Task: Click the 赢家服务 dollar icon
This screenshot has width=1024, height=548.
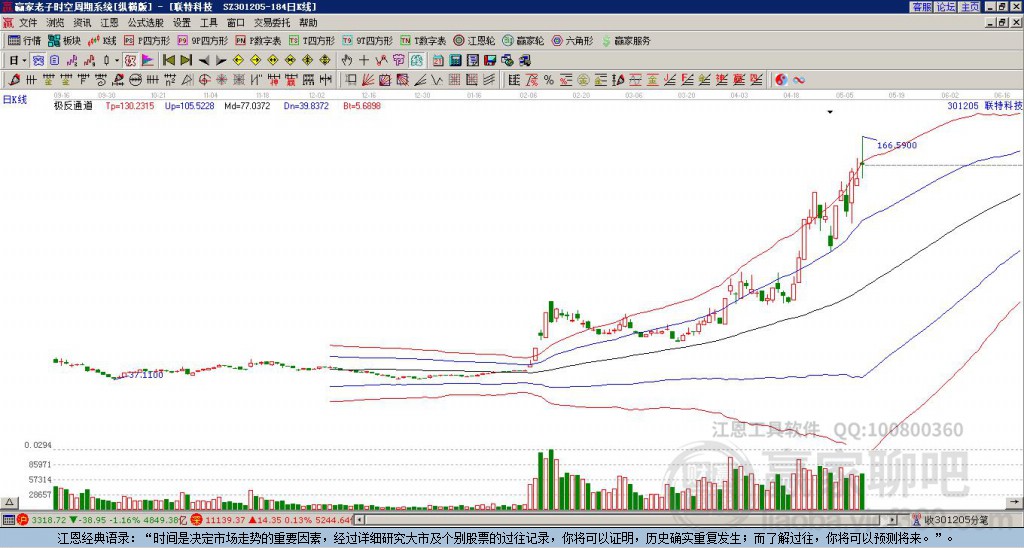Action: (x=627, y=41)
